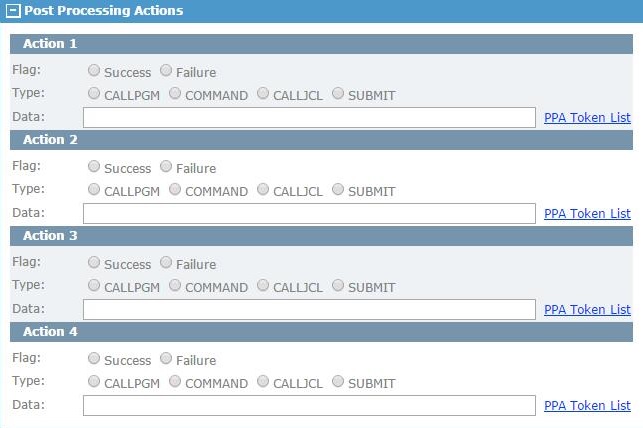Viewport: 643px width, 428px height.
Task: Select Failure flag for Action 1
Action: [166, 71]
